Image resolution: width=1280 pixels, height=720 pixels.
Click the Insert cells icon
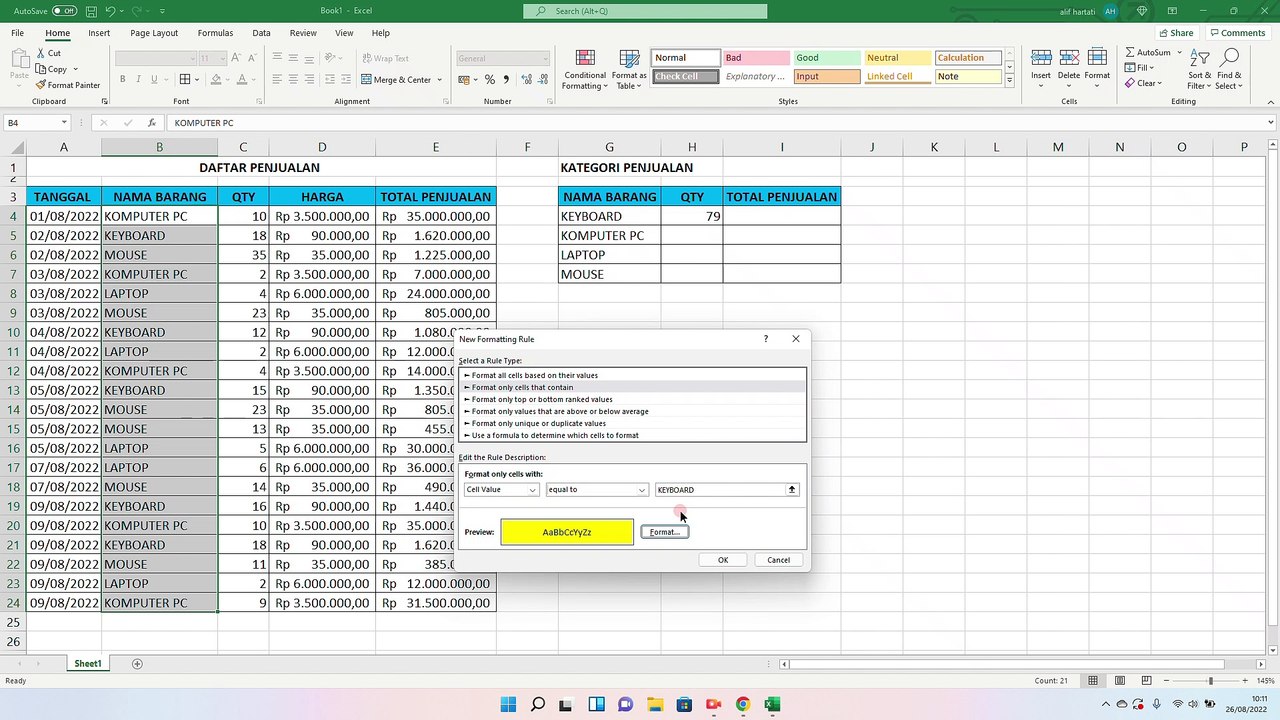1041,59
